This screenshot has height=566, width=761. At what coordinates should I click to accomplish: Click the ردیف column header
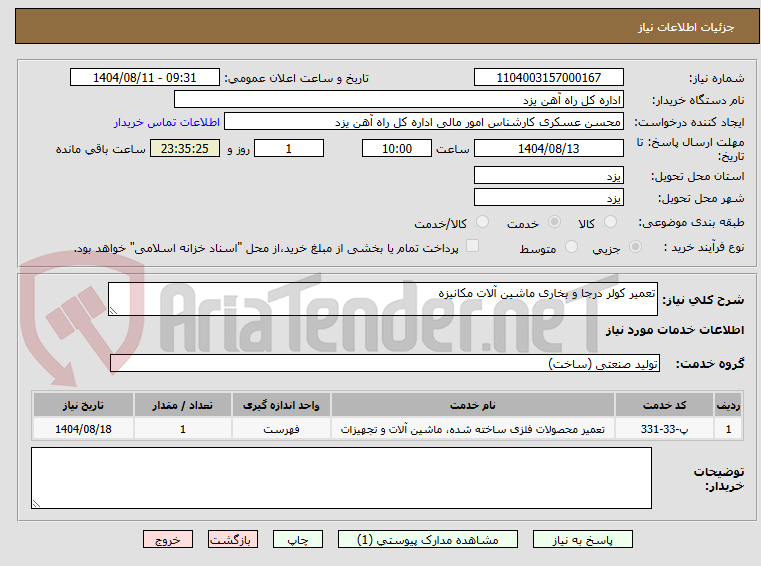tap(728, 405)
